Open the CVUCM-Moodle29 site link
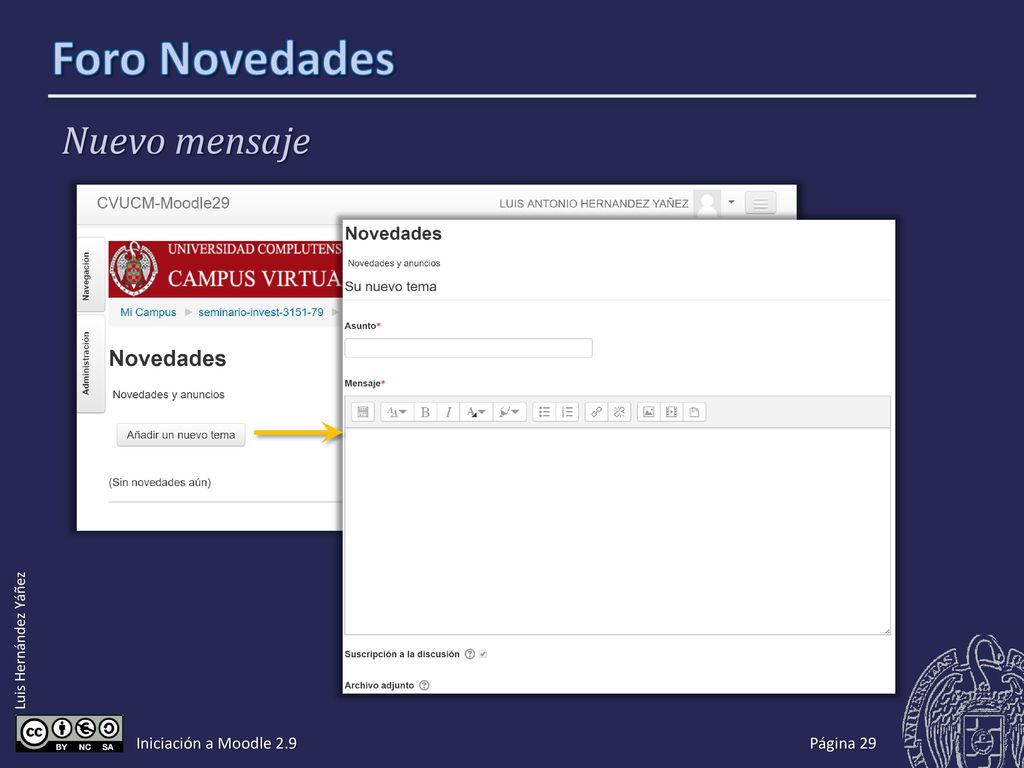Viewport: 1024px width, 768px height. click(163, 203)
